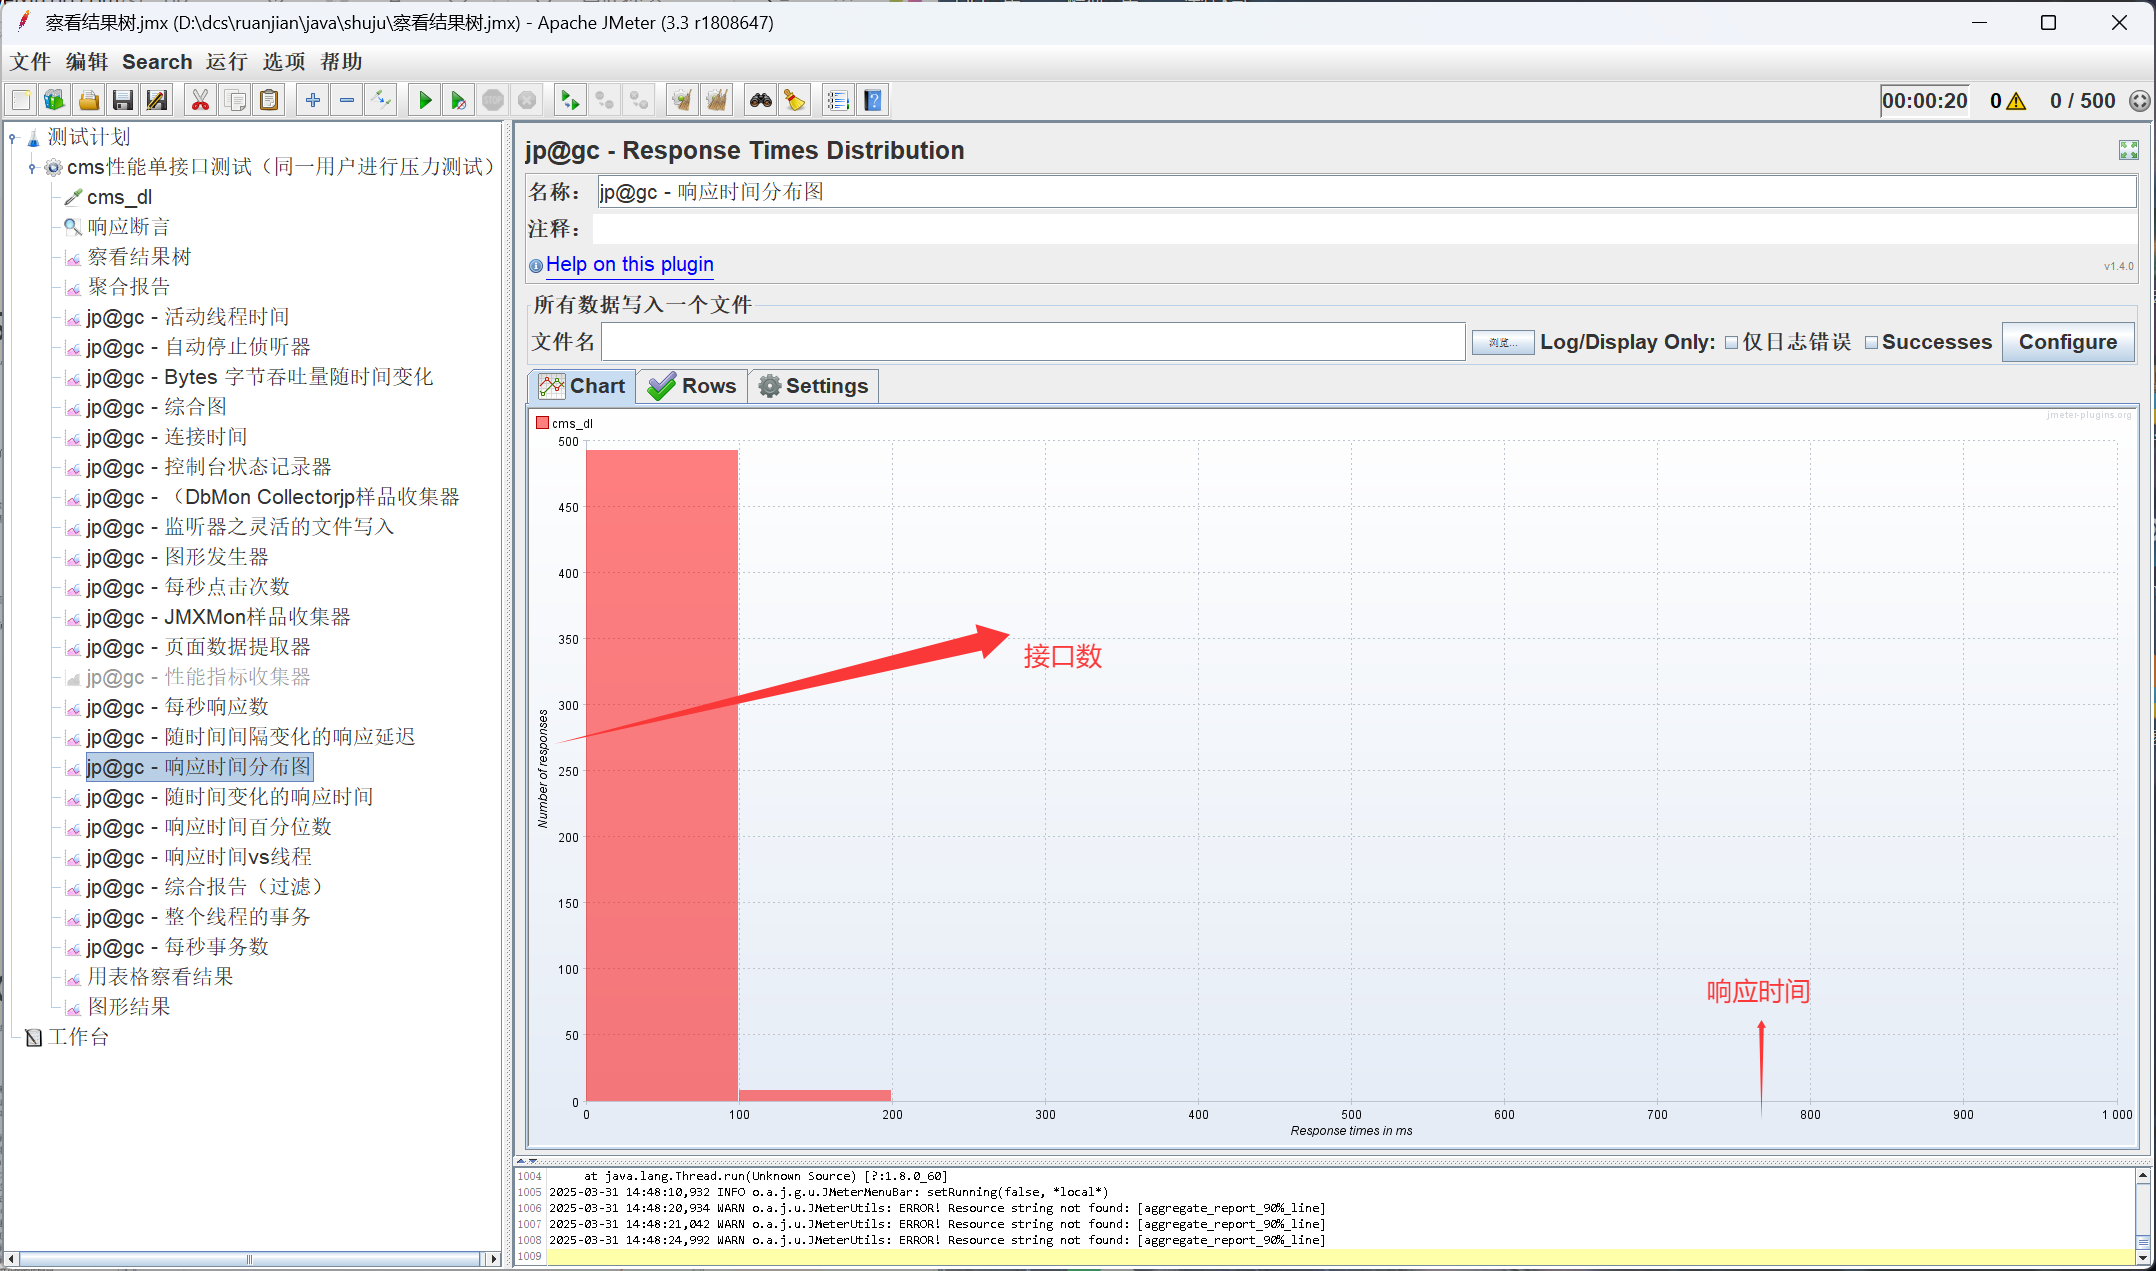Click the blue plus Expand icon
The width and height of the screenshot is (2156, 1271).
pyautogui.click(x=313, y=100)
